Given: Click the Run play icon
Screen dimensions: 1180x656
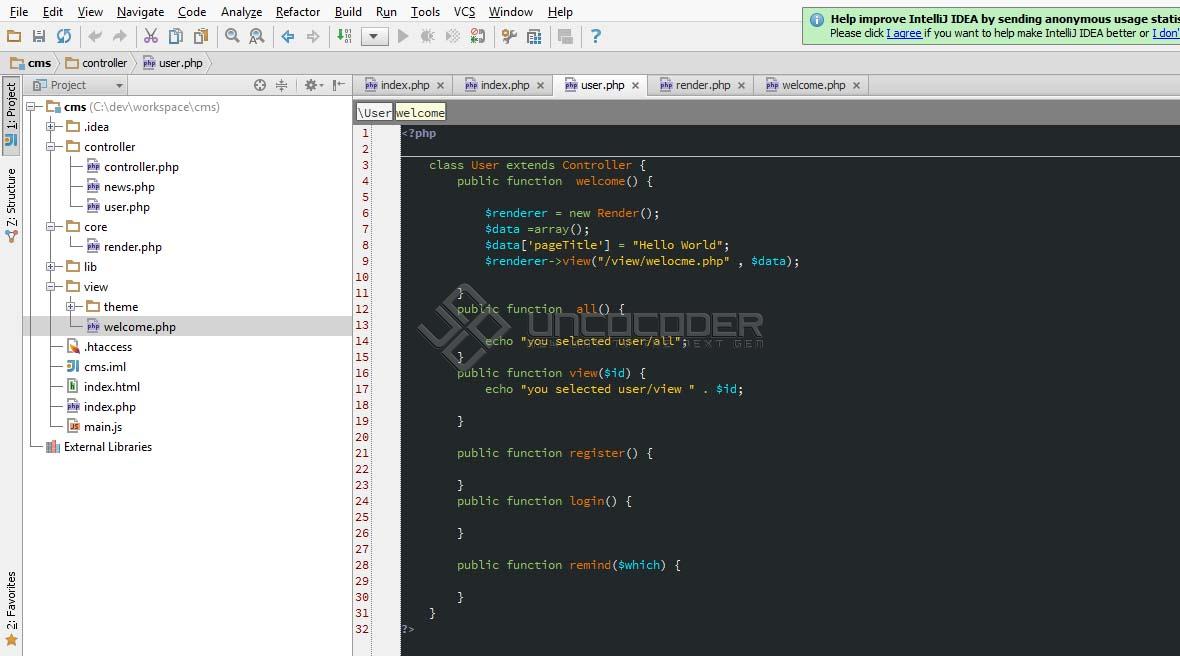Looking at the screenshot, I should tap(403, 36).
